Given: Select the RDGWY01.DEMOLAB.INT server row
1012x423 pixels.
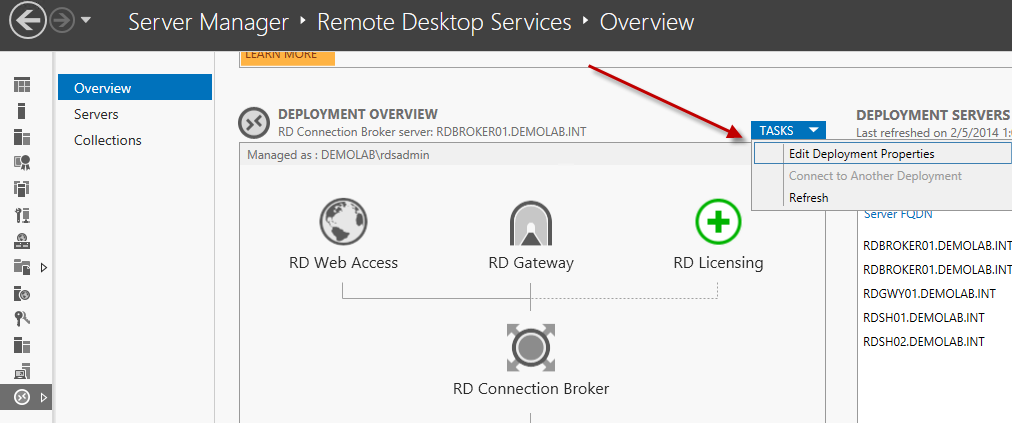Looking at the screenshot, I should [x=929, y=293].
